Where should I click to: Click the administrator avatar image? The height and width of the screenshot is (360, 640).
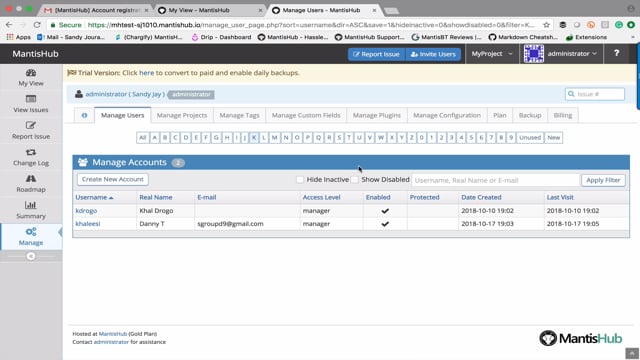[533, 53]
